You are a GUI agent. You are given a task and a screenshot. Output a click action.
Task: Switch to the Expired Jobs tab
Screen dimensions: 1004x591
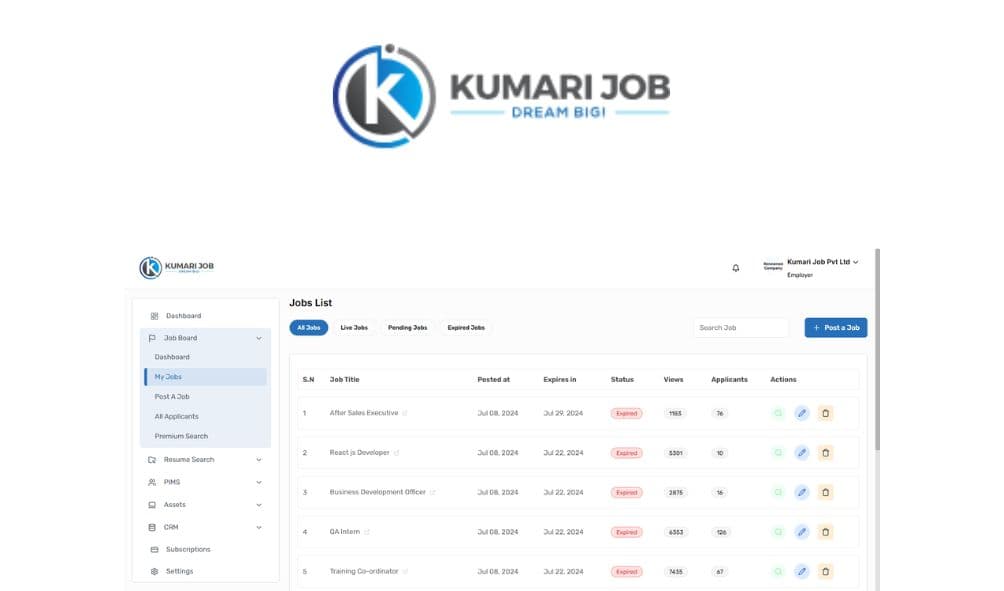click(x=466, y=328)
